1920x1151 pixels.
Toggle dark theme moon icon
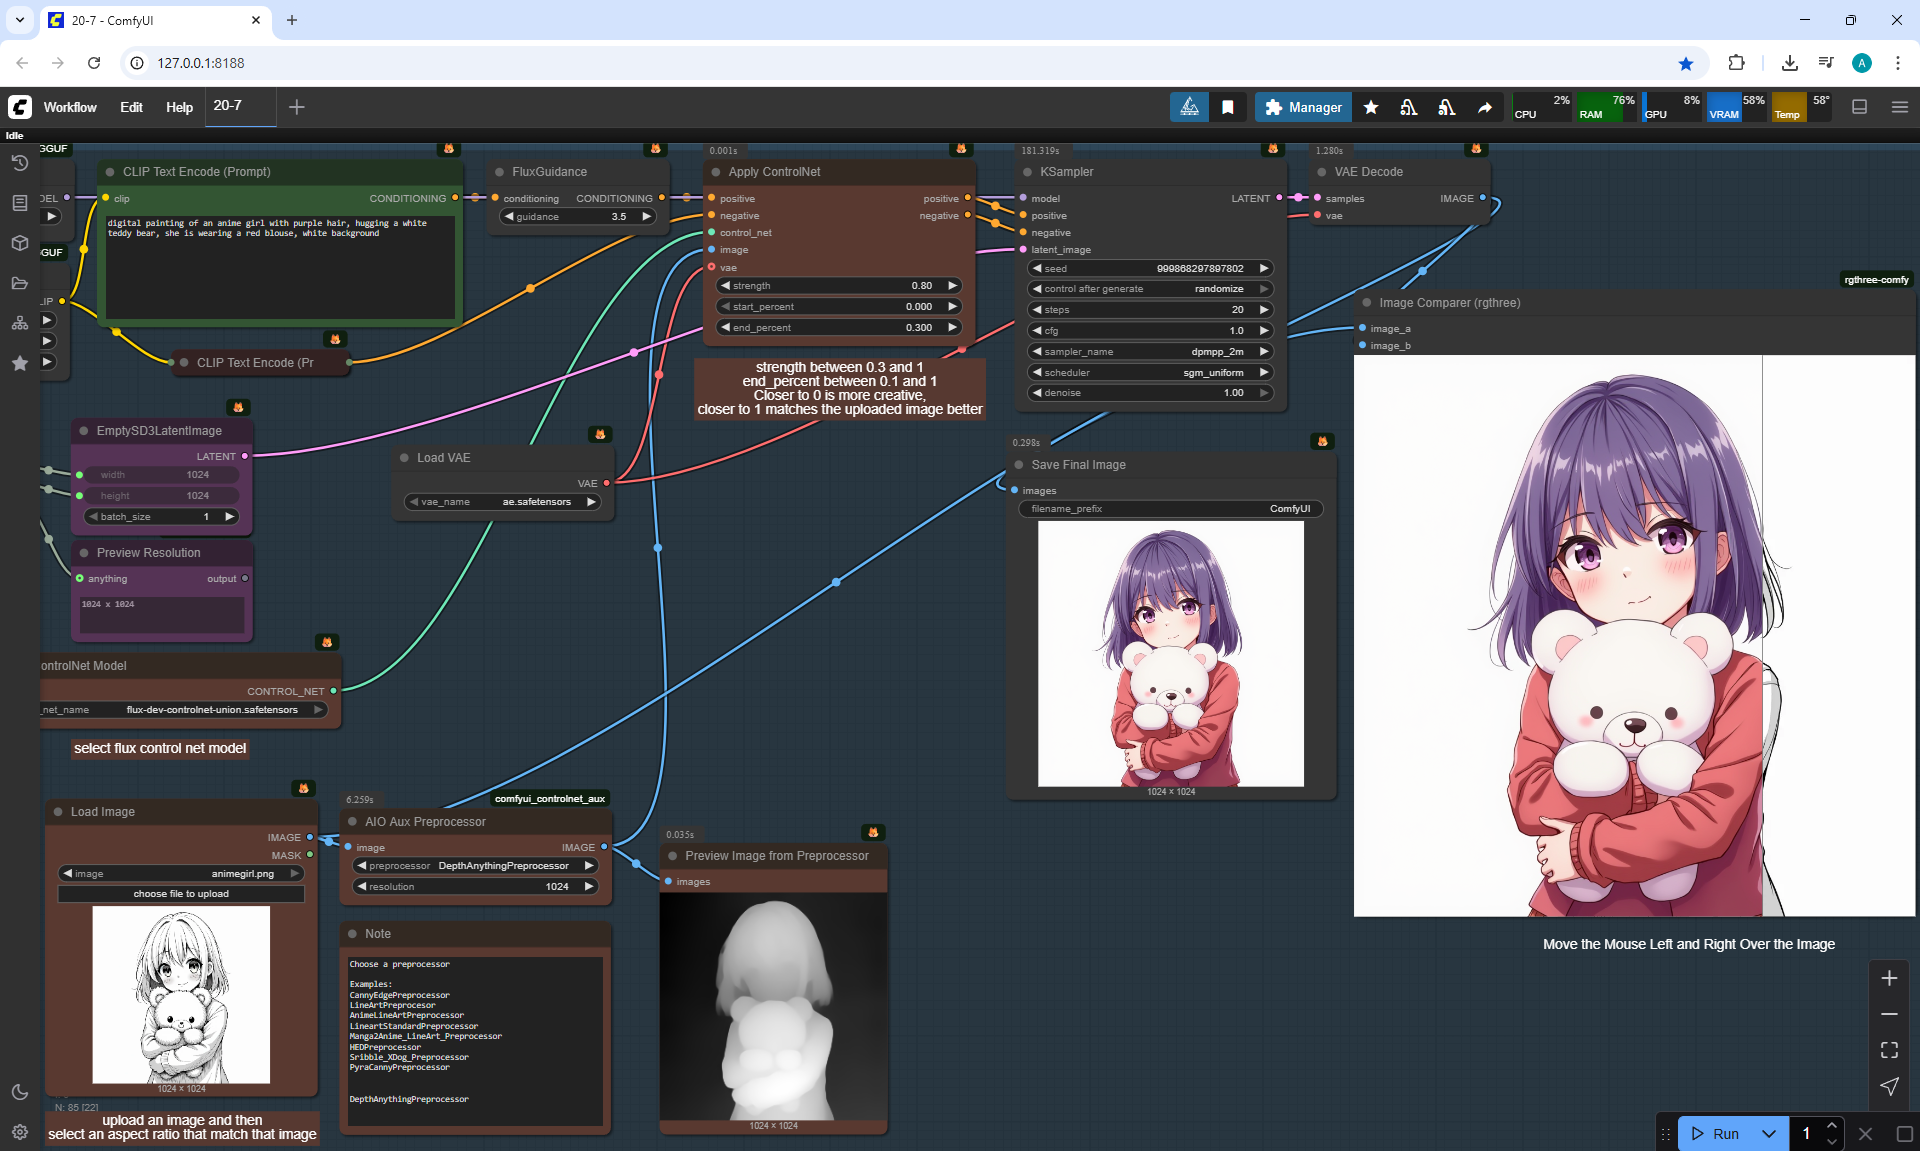19,1092
